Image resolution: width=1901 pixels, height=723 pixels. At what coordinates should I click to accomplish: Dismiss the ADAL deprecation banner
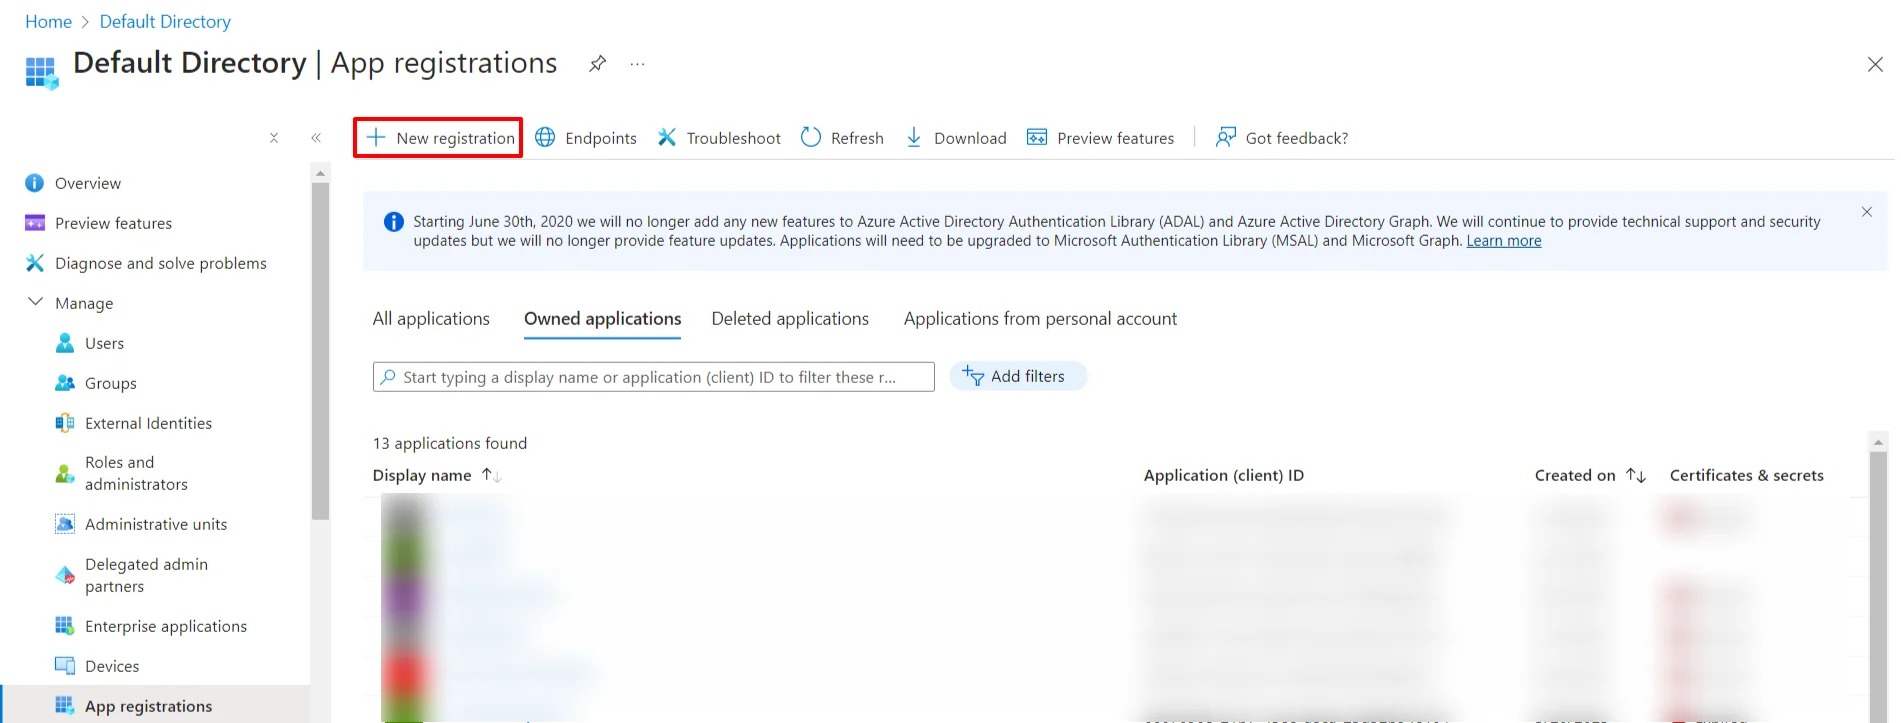(x=1867, y=212)
